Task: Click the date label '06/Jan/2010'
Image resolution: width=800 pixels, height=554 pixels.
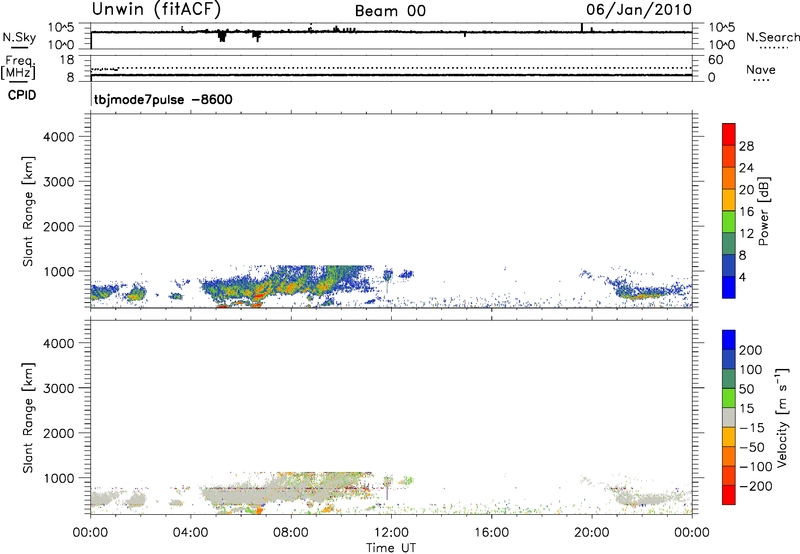Action: point(638,9)
